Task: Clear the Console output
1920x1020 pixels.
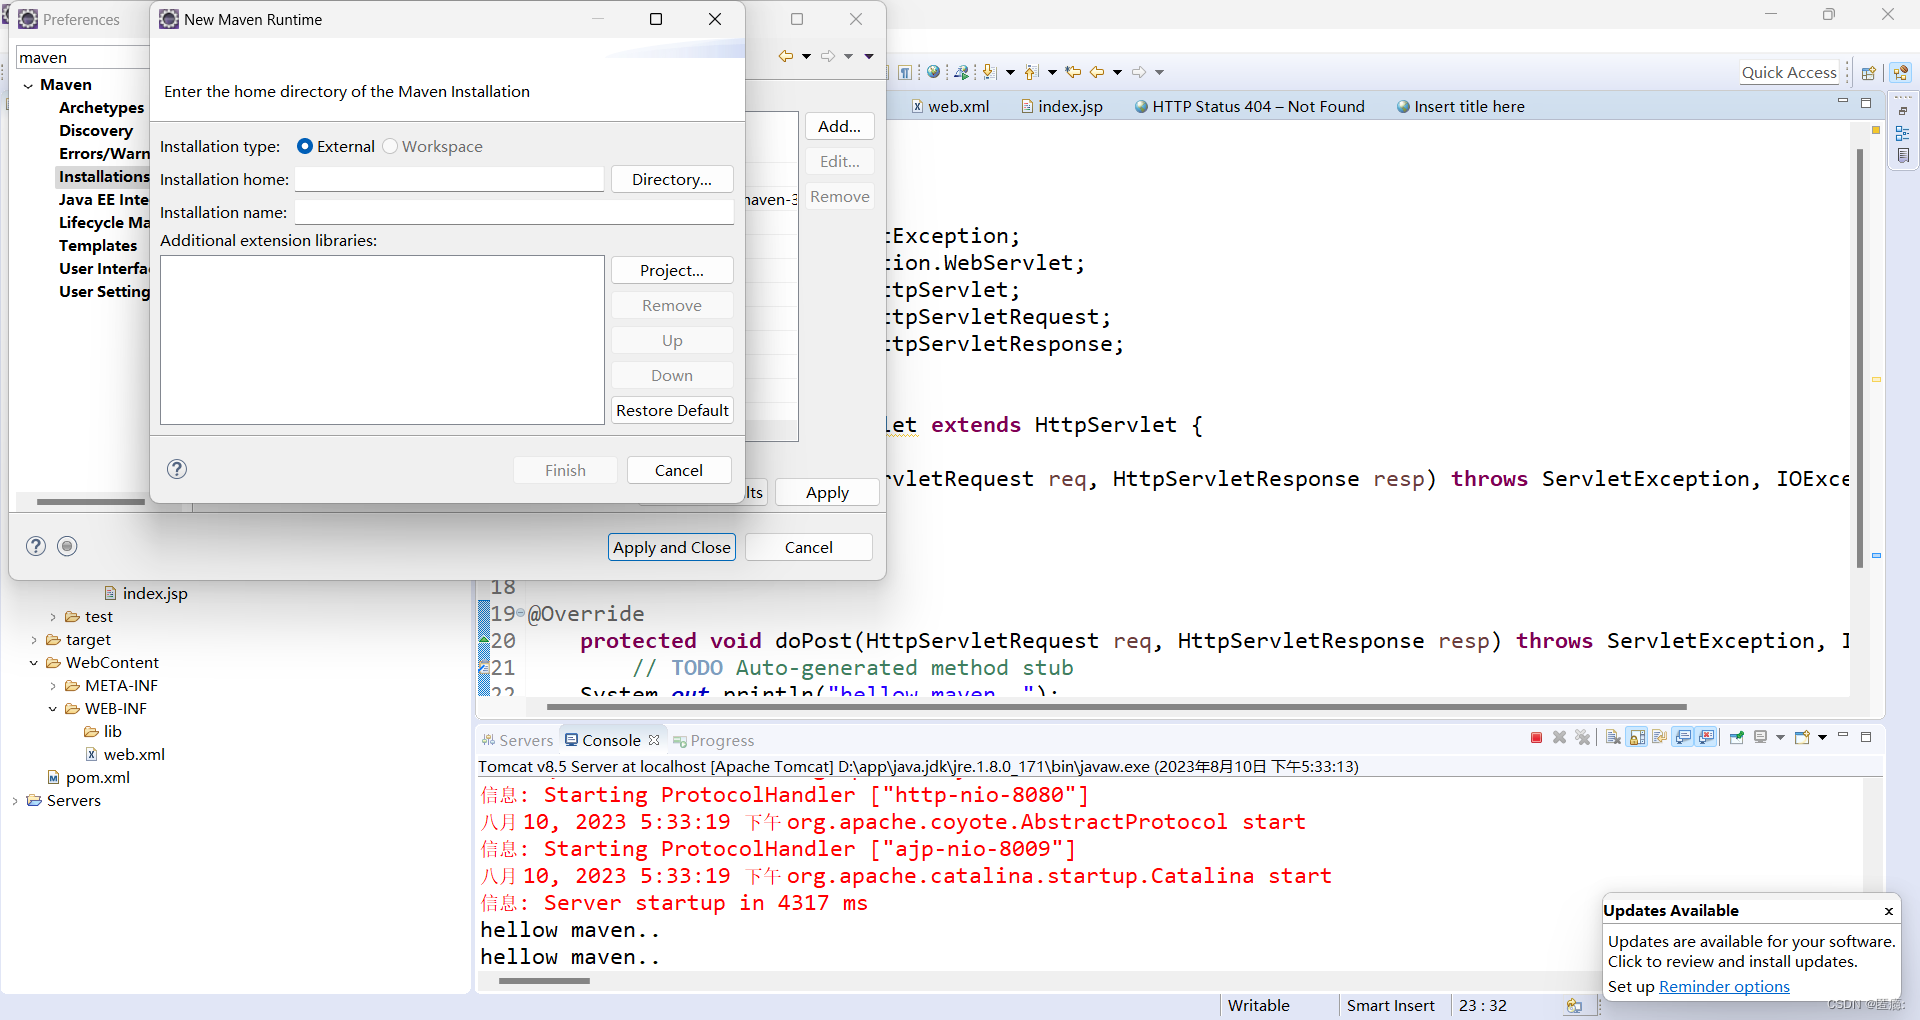Action: (1613, 738)
